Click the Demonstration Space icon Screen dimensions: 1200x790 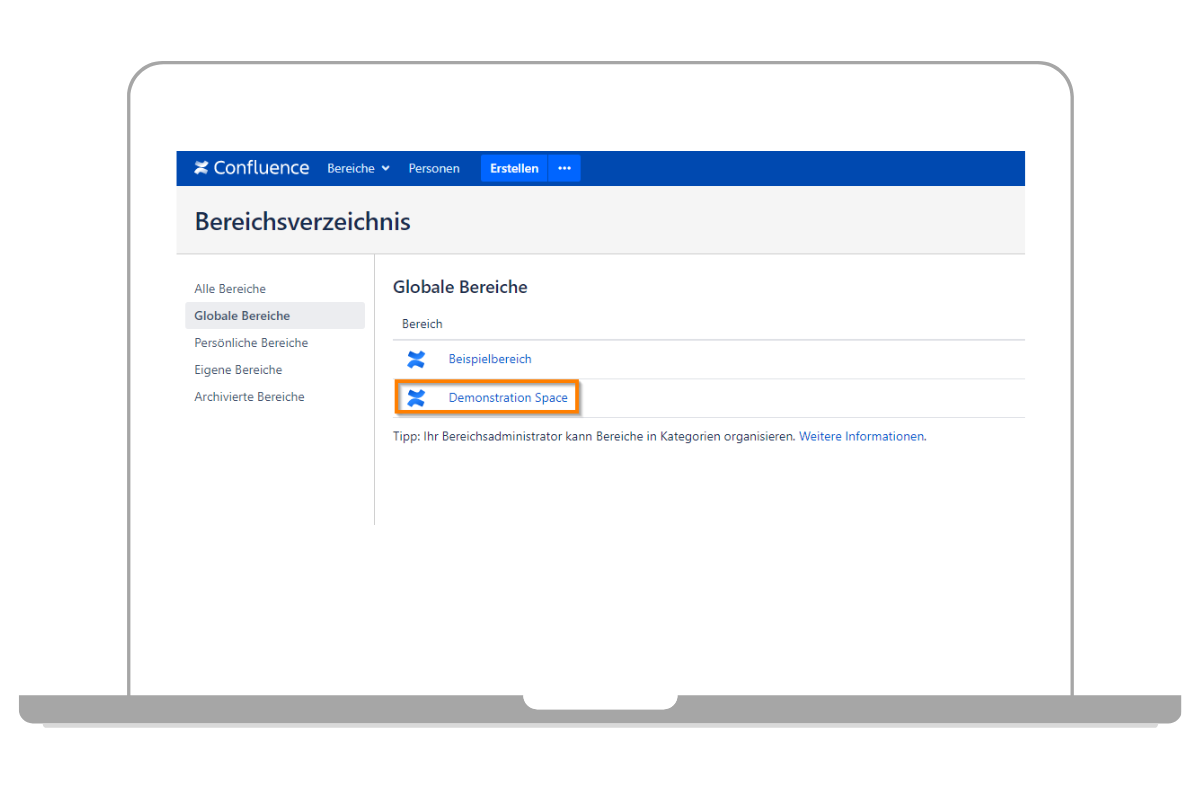(416, 398)
